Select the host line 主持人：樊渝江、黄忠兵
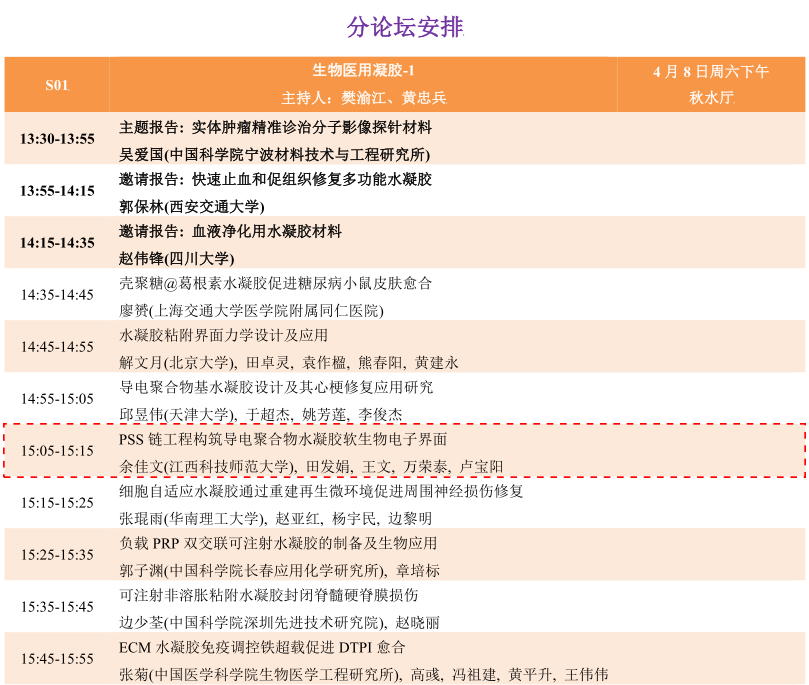 click(x=363, y=98)
